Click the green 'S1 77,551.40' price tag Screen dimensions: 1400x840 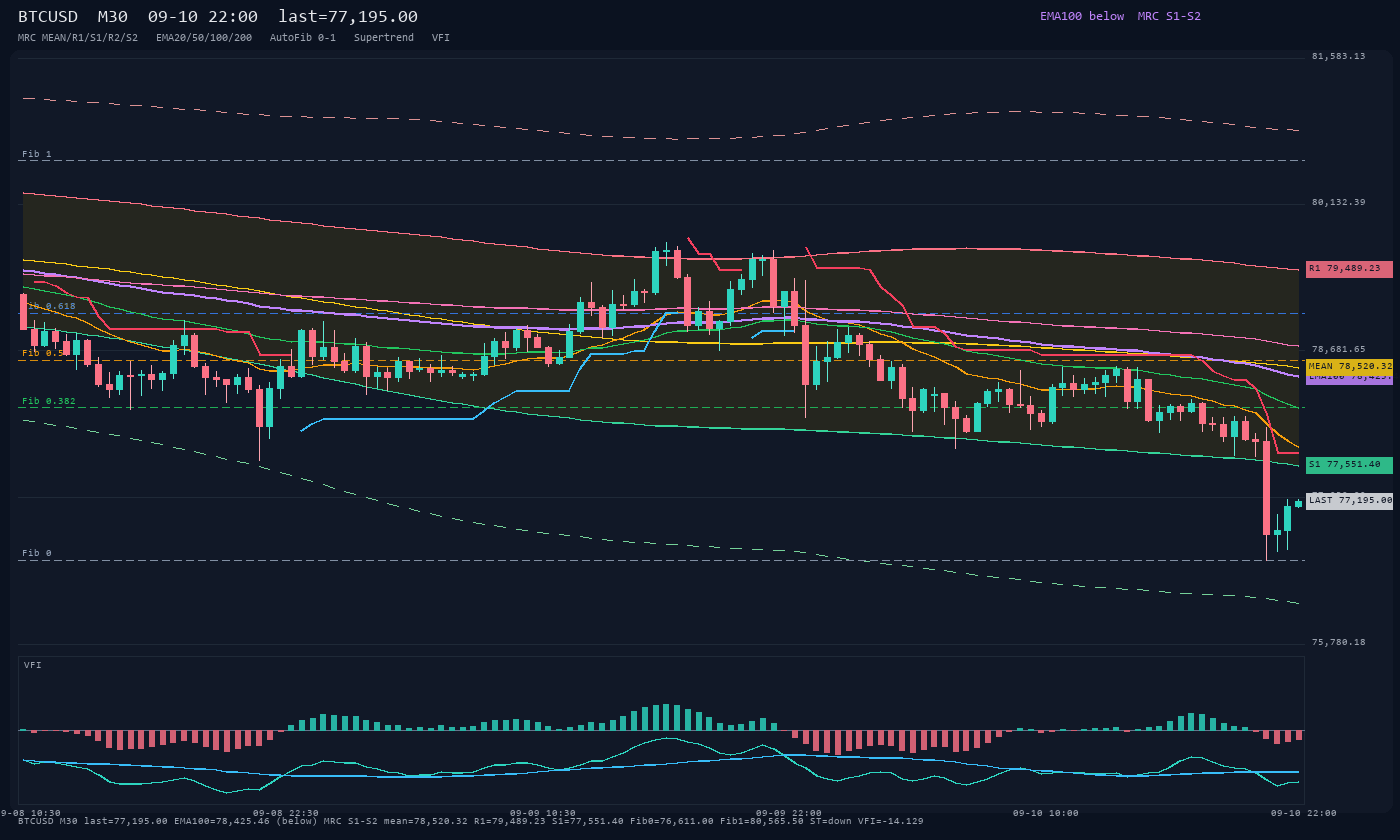(1349, 465)
